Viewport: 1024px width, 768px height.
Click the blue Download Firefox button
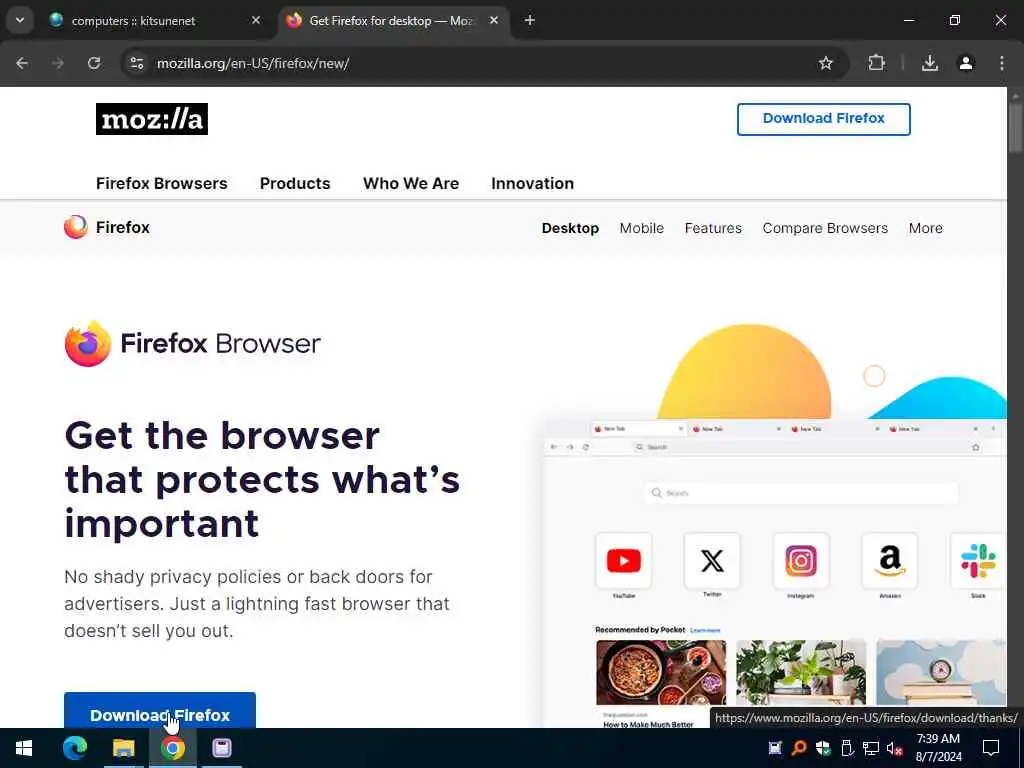click(x=160, y=711)
